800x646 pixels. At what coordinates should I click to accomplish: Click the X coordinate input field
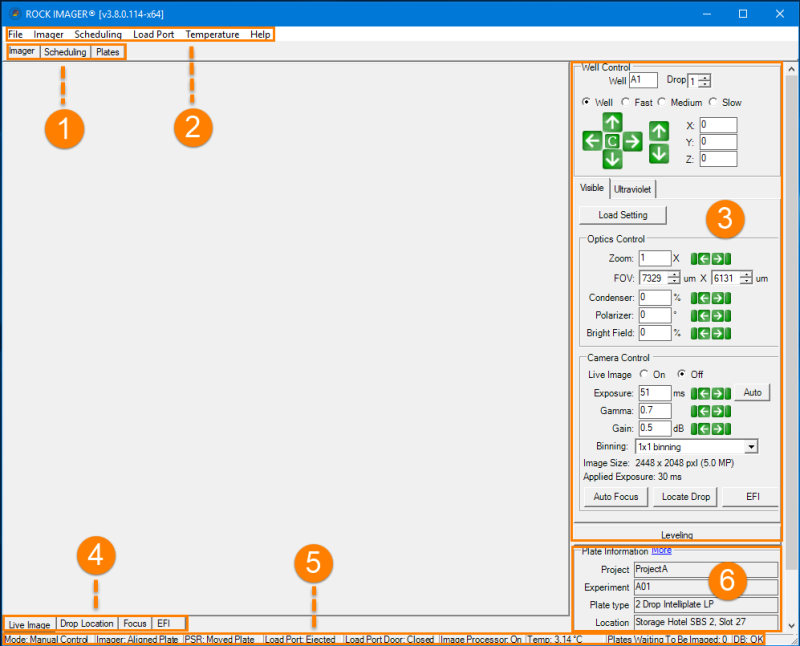(718, 125)
